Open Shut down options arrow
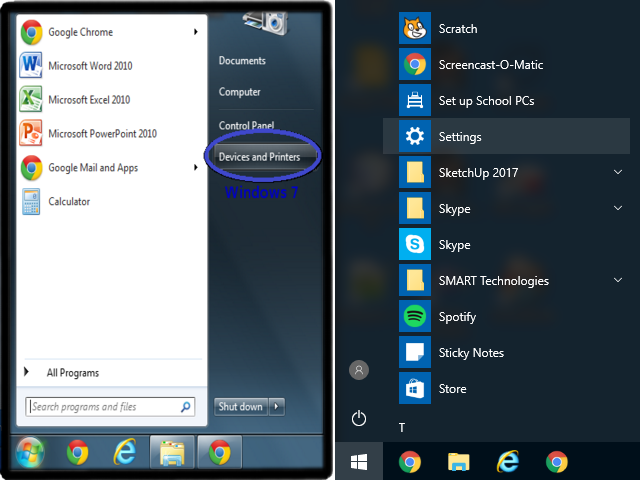This screenshot has height=480, width=640. 277,407
